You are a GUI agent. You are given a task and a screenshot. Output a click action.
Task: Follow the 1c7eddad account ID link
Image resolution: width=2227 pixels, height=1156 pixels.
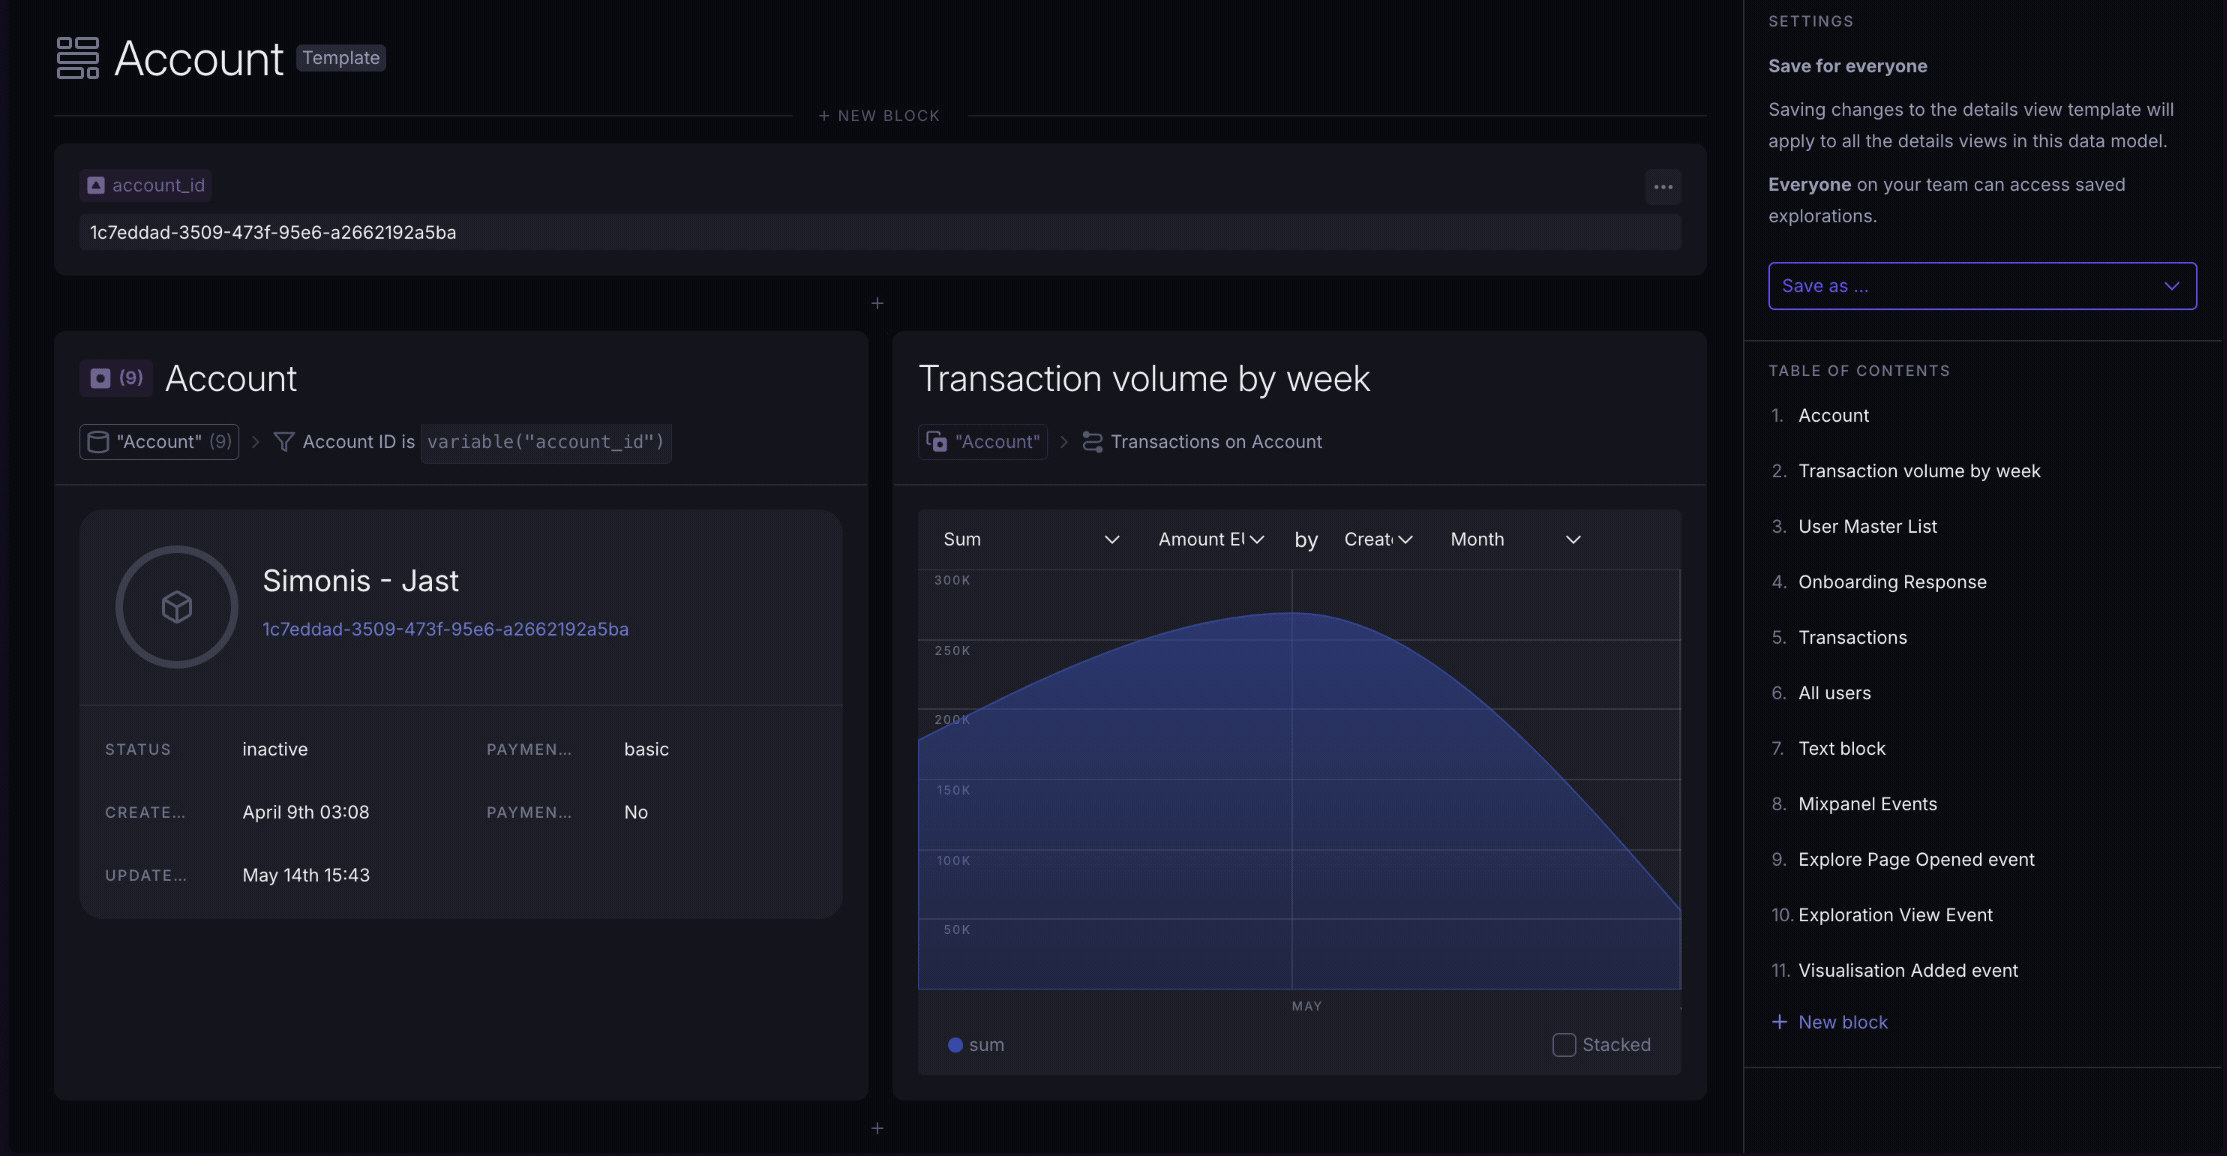(445, 629)
